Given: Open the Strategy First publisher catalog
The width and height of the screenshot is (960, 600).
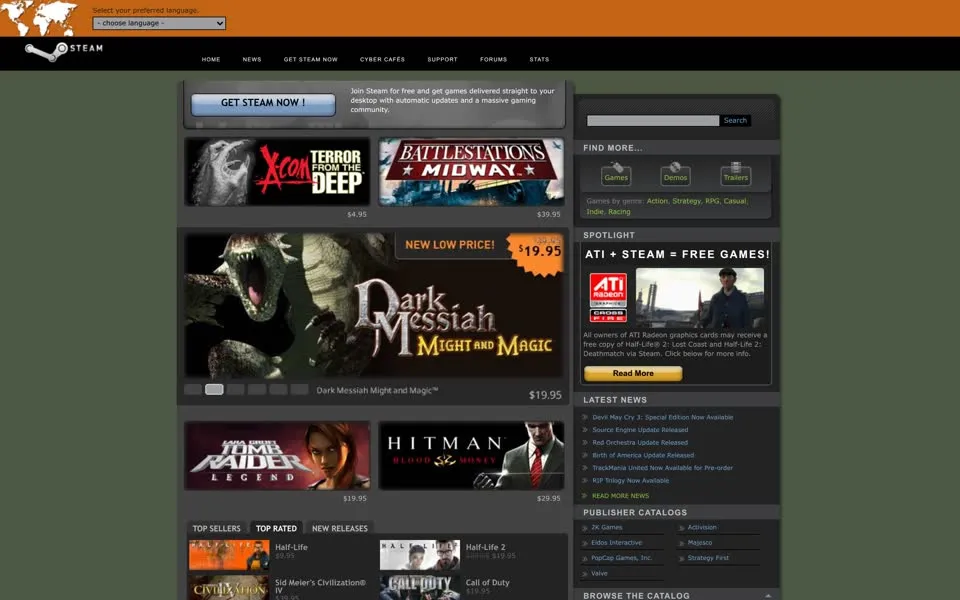Looking at the screenshot, I should pyautogui.click(x=708, y=558).
